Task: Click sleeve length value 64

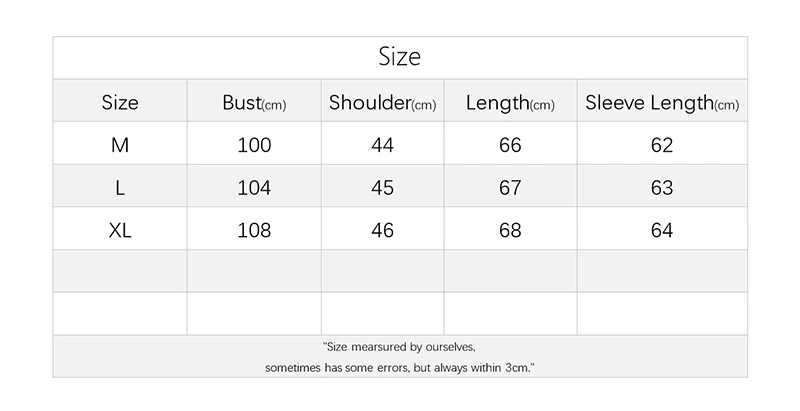Action: coord(662,230)
